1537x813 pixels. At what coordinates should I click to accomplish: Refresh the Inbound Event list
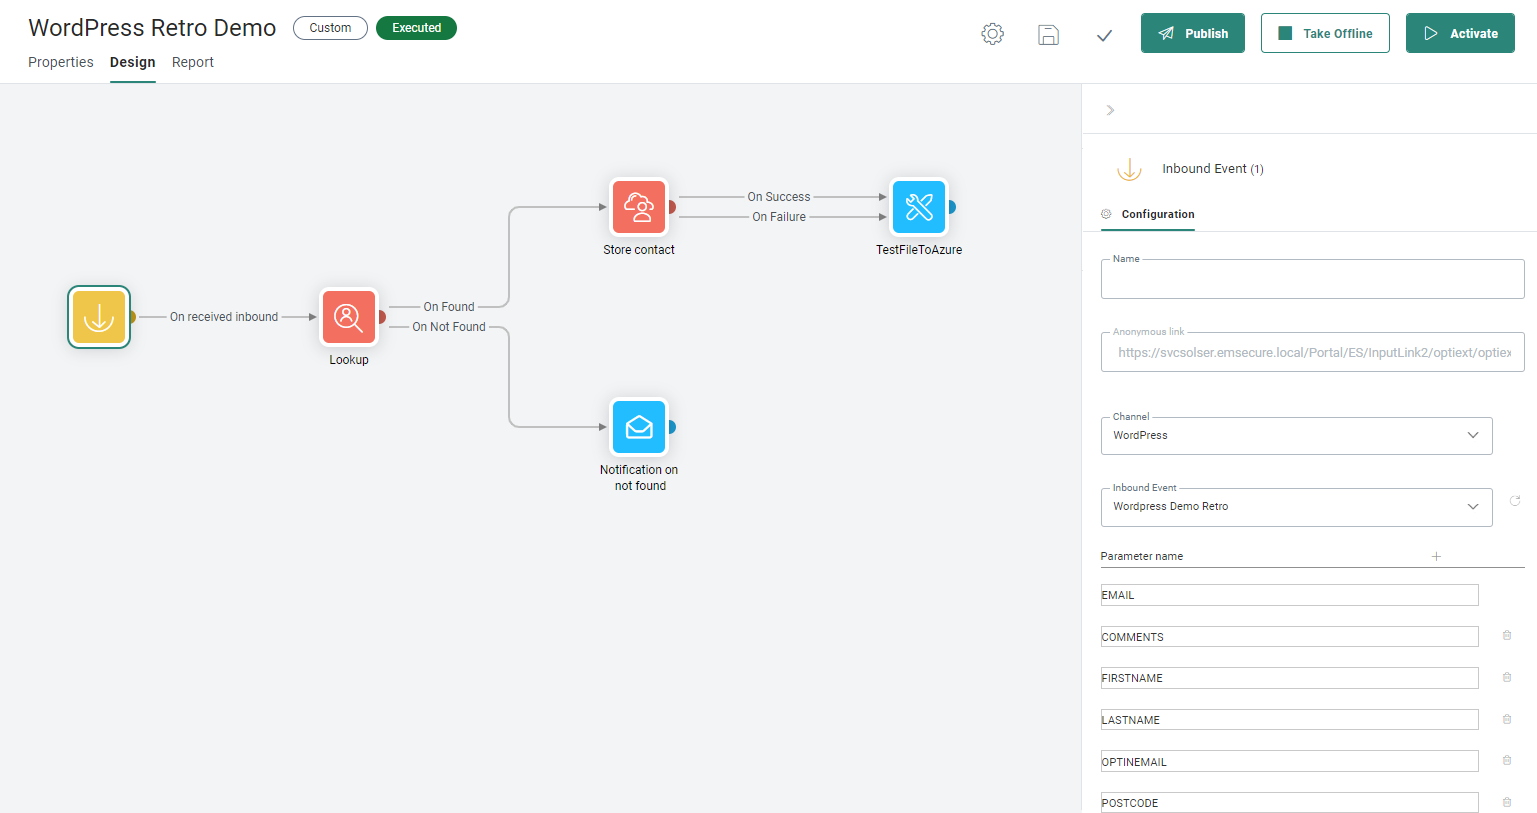1515,501
